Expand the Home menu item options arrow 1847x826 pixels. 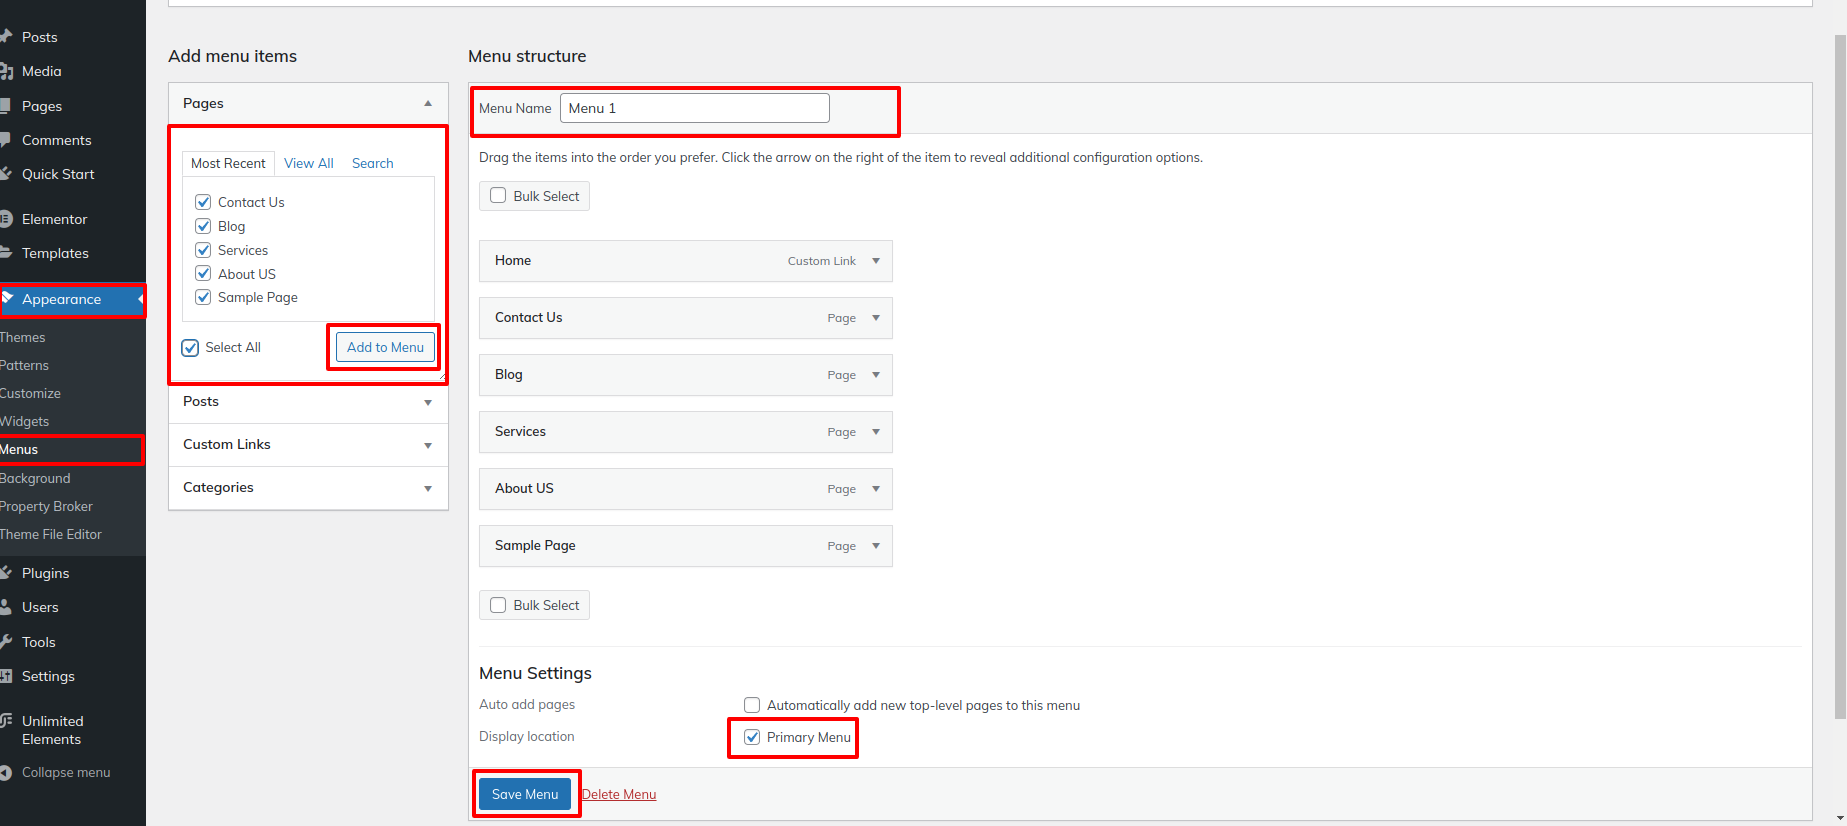(x=876, y=261)
